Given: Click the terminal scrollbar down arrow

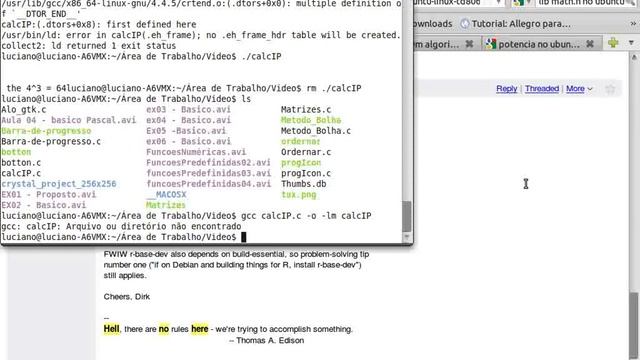Looking at the screenshot, I should click(x=407, y=237).
